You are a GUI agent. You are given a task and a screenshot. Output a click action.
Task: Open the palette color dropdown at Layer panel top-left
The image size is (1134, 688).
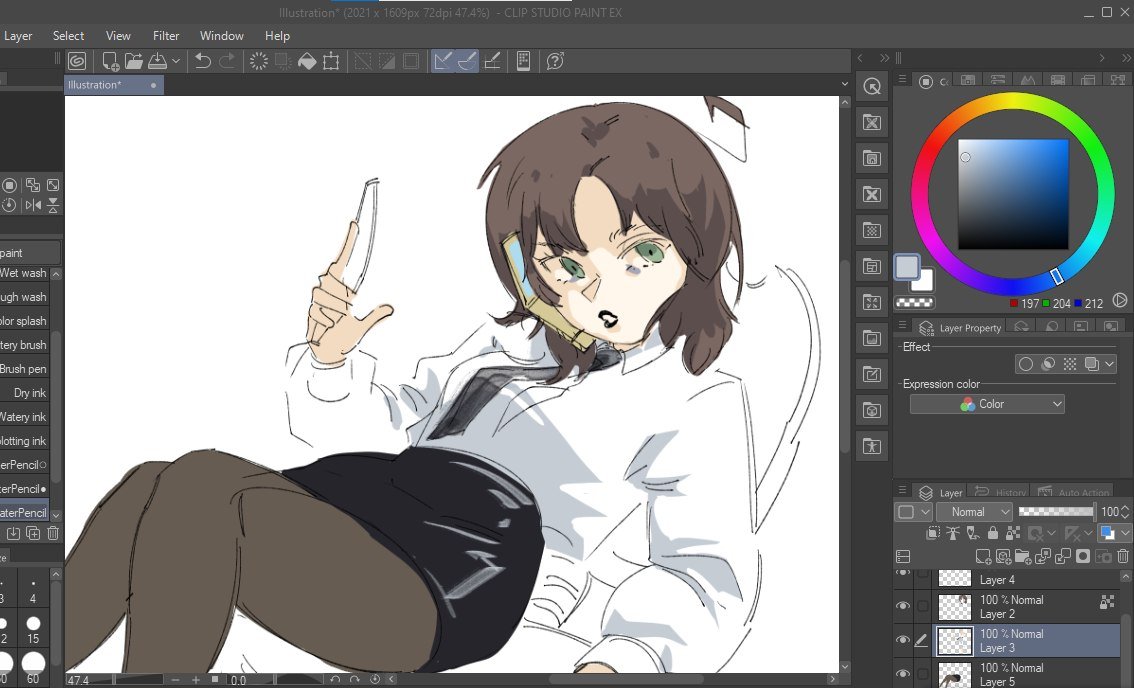click(x=914, y=512)
